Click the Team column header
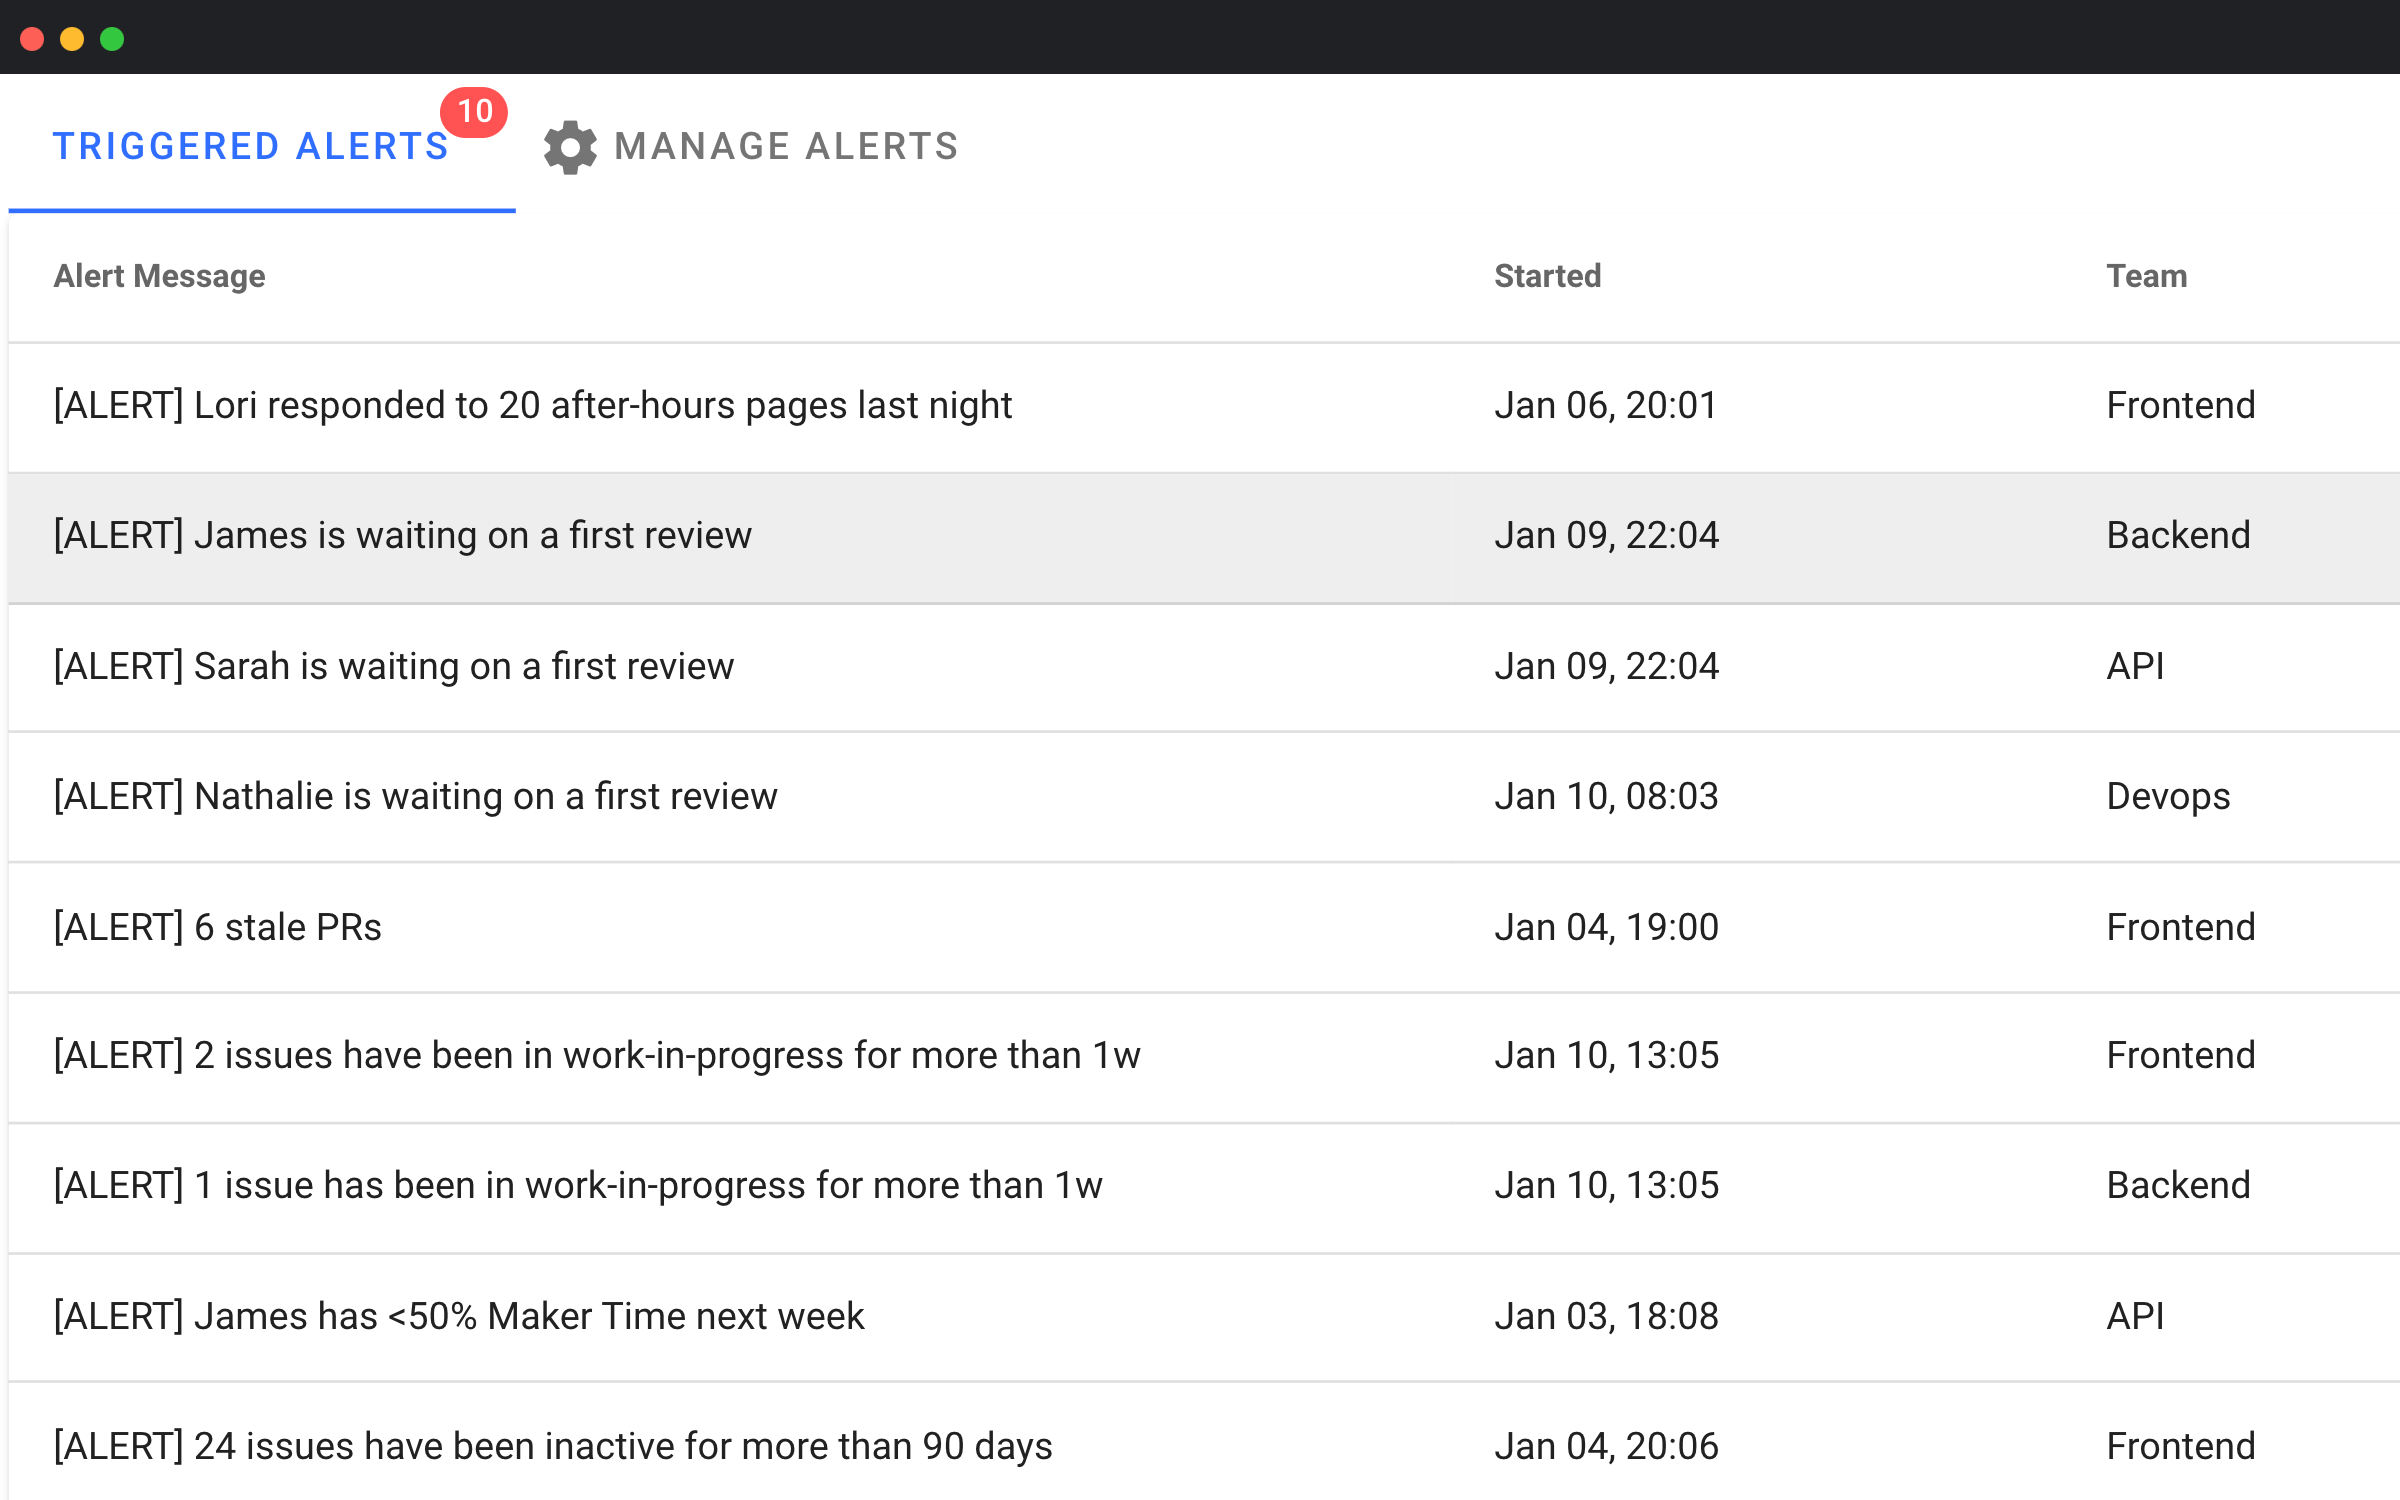This screenshot has height=1500, width=2400. (x=2146, y=276)
